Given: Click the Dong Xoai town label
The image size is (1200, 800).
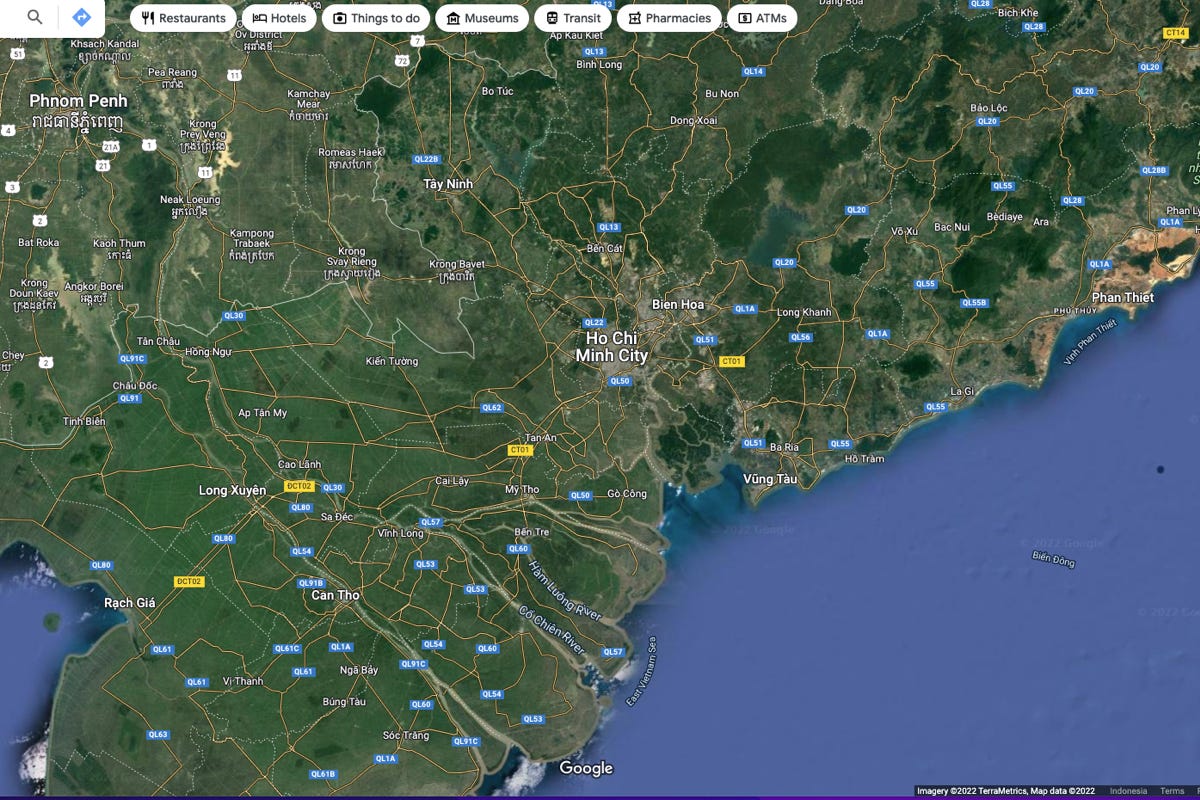Looking at the screenshot, I should 694,120.
